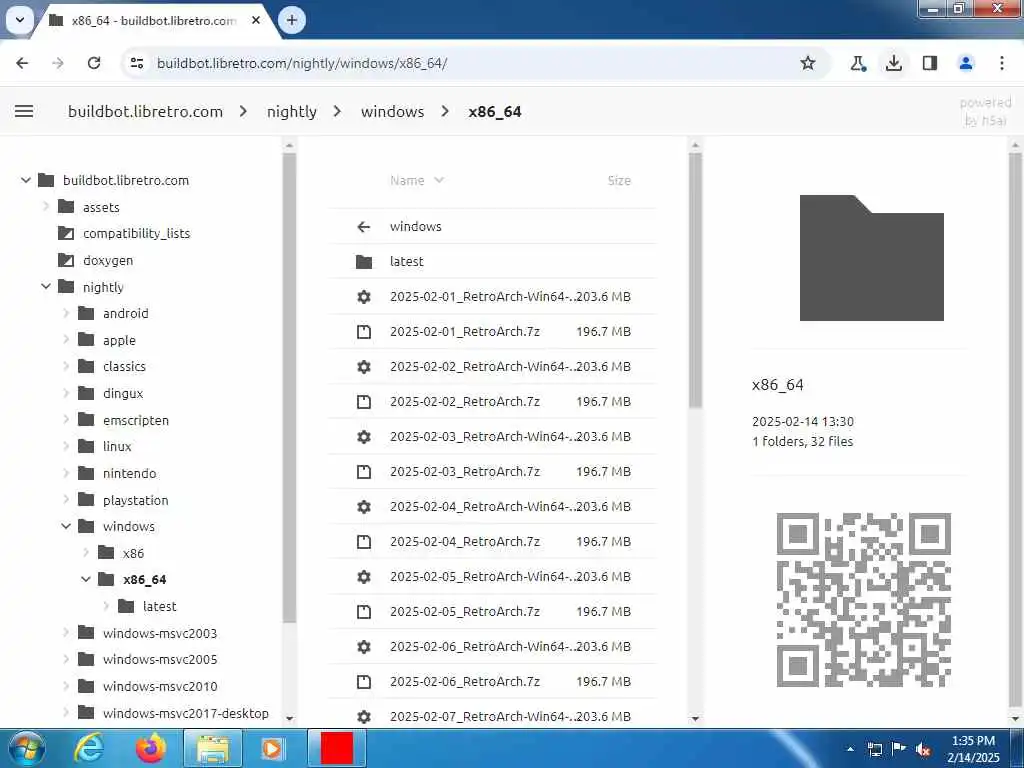Expand the android tree folder
The width and height of the screenshot is (1024, 768).
click(66, 313)
